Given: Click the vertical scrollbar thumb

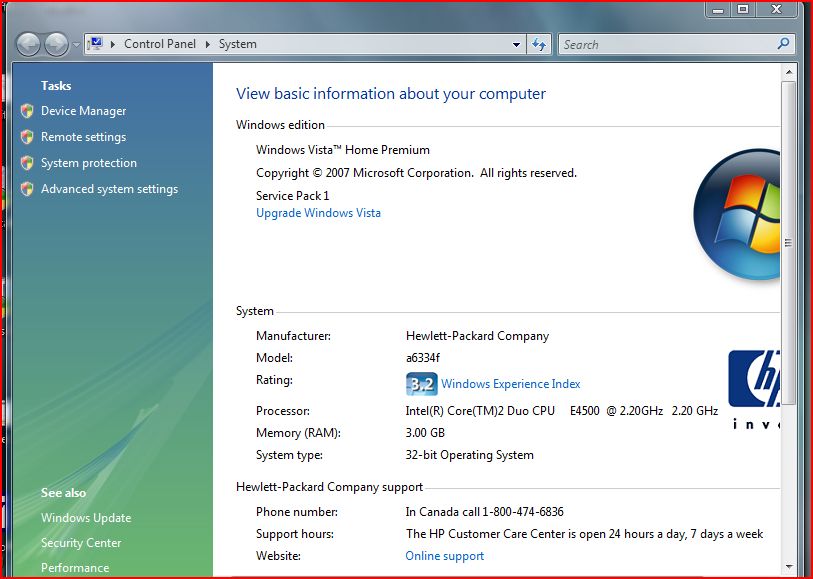Looking at the screenshot, I should 789,243.
